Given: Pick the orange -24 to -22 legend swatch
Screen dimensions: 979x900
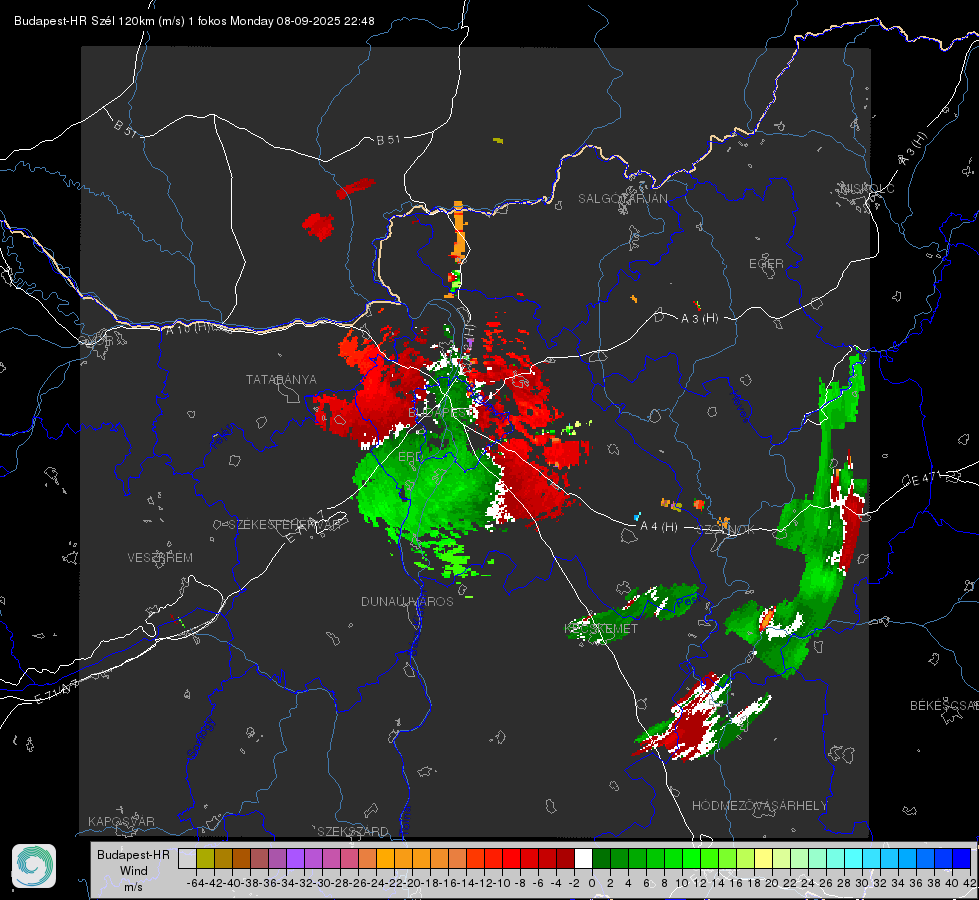Looking at the screenshot, I should click(385, 859).
